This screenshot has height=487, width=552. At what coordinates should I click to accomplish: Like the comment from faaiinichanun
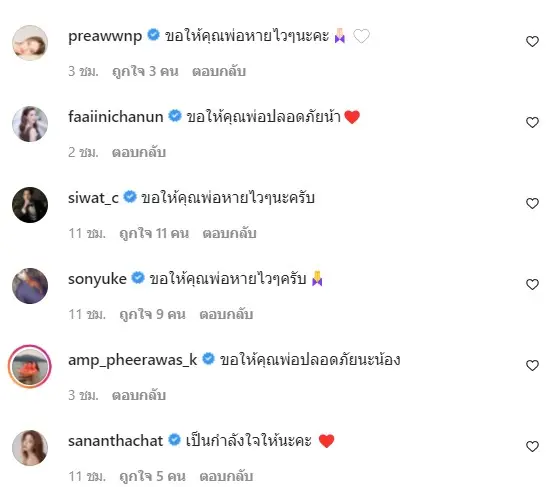click(x=532, y=123)
